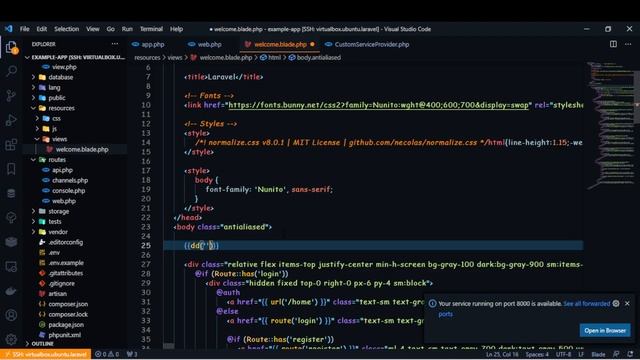Click the notifications bell in status bar
Viewport: 640px width, 360px height.
click(630, 354)
